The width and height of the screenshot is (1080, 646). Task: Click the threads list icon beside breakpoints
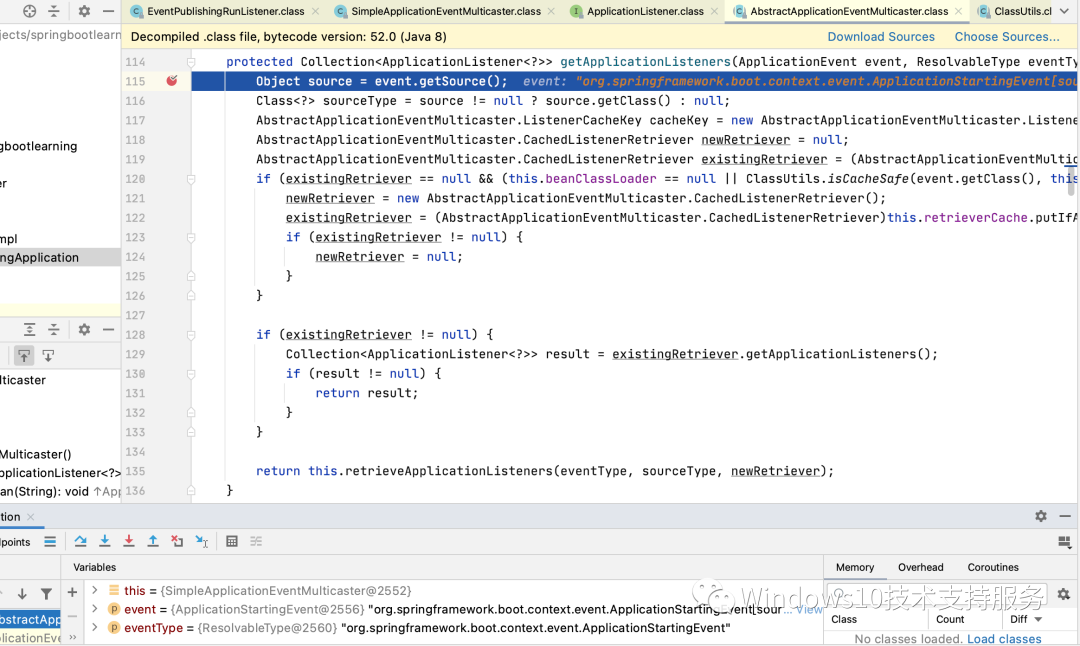click(50, 541)
